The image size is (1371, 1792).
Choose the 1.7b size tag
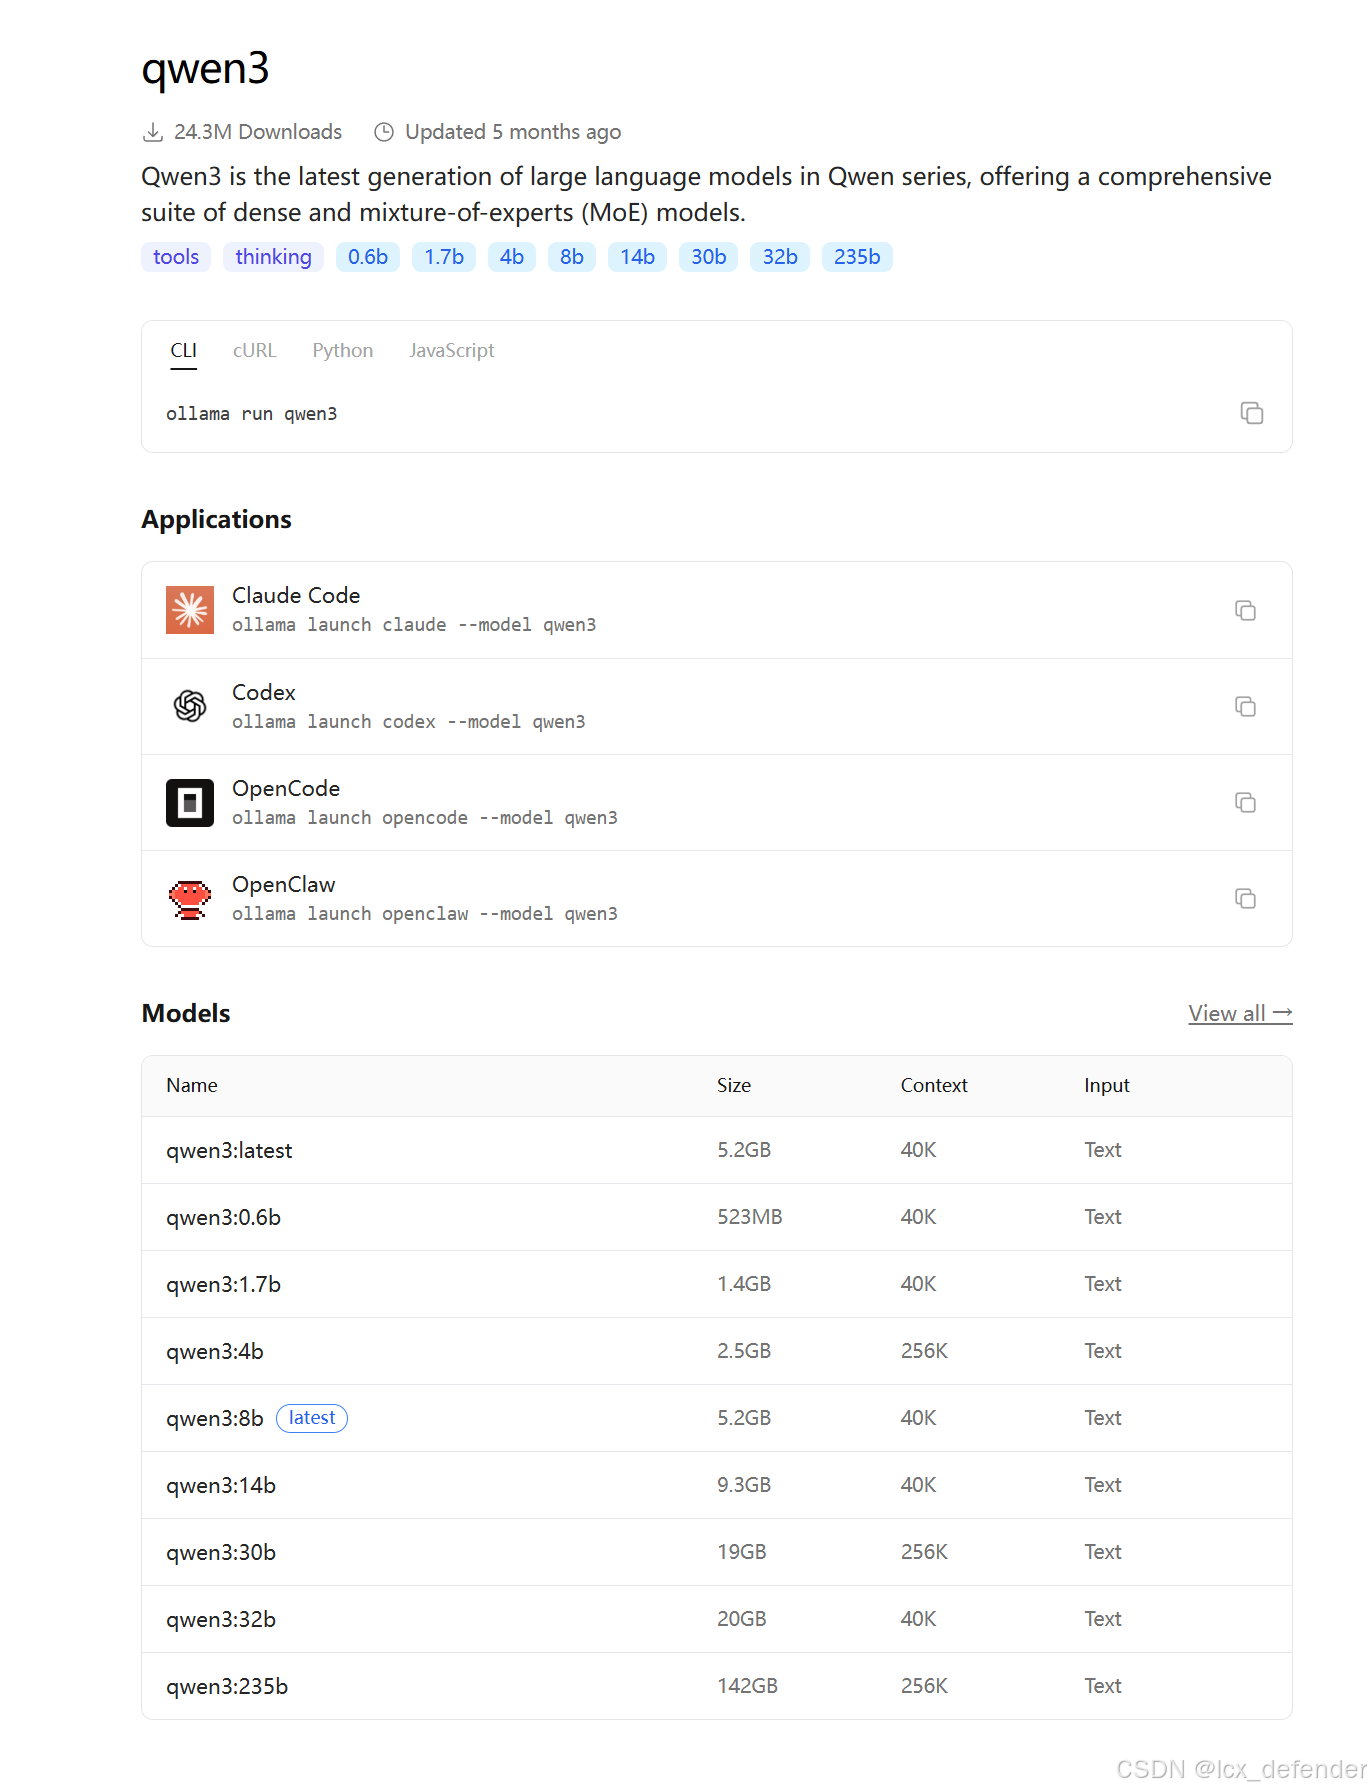tap(444, 257)
